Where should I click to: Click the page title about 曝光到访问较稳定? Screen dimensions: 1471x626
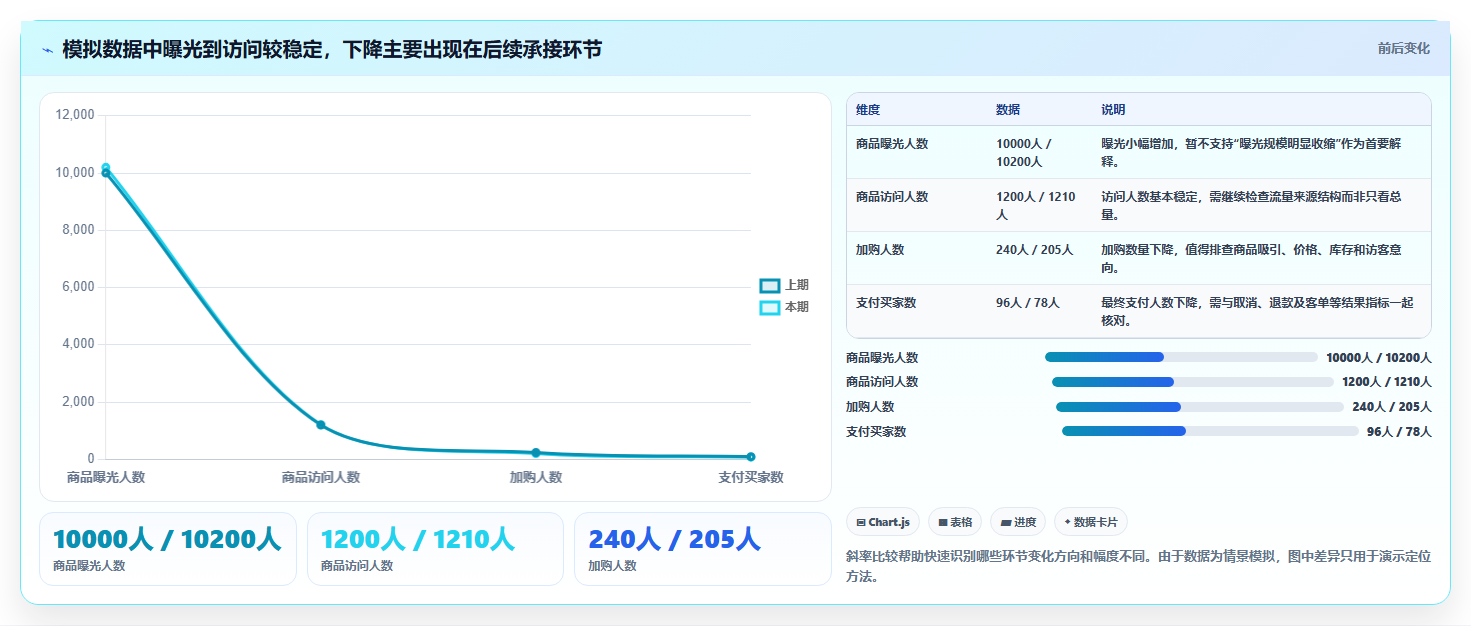332,49
